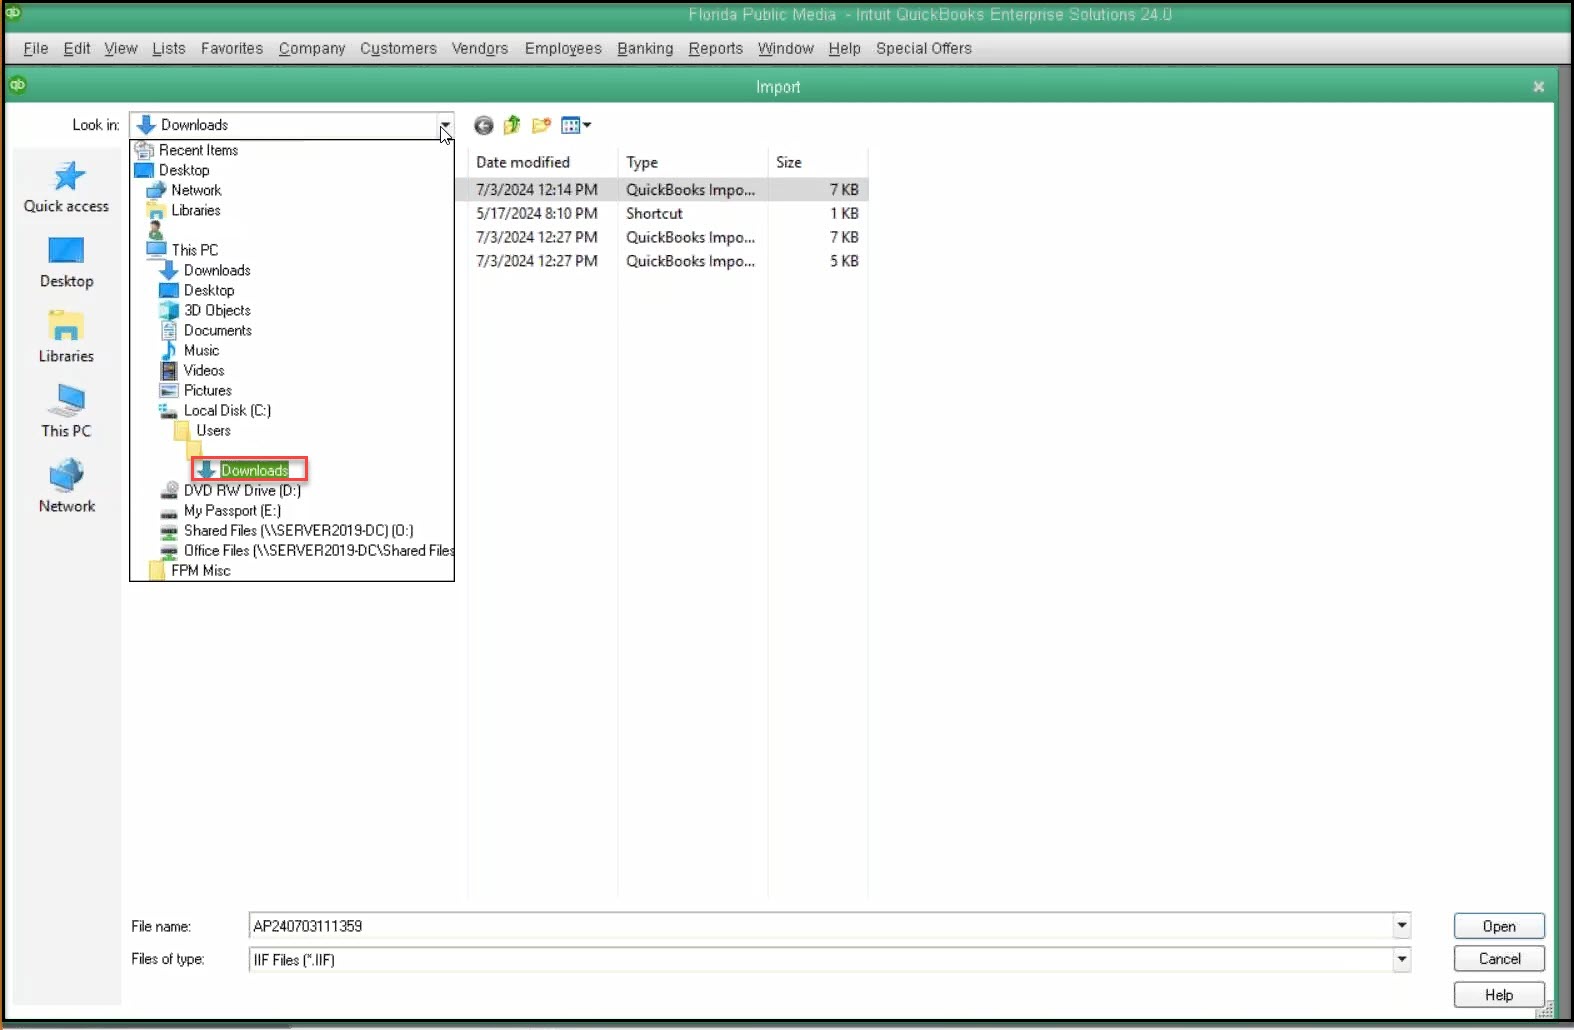This screenshot has height=1030, width=1574.
Task: Click the Back navigation arrow icon
Action: 484,125
